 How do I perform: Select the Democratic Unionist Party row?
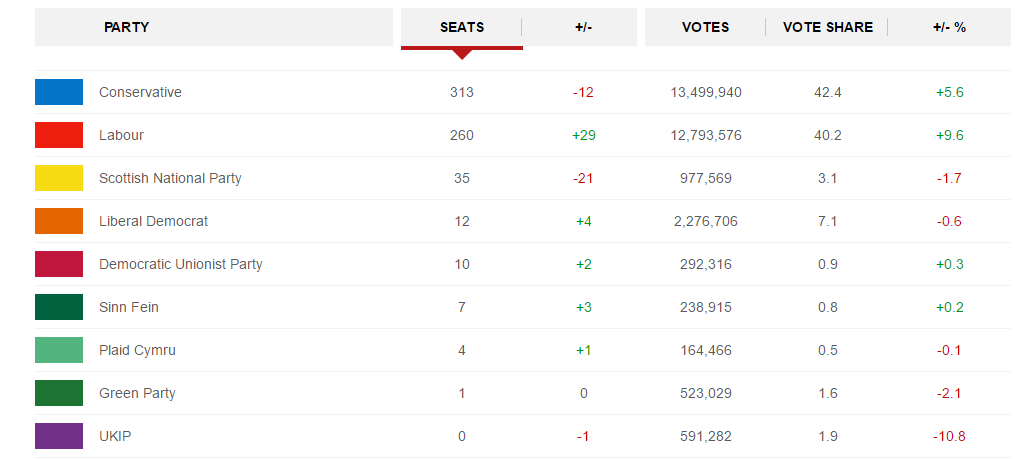tap(523, 264)
